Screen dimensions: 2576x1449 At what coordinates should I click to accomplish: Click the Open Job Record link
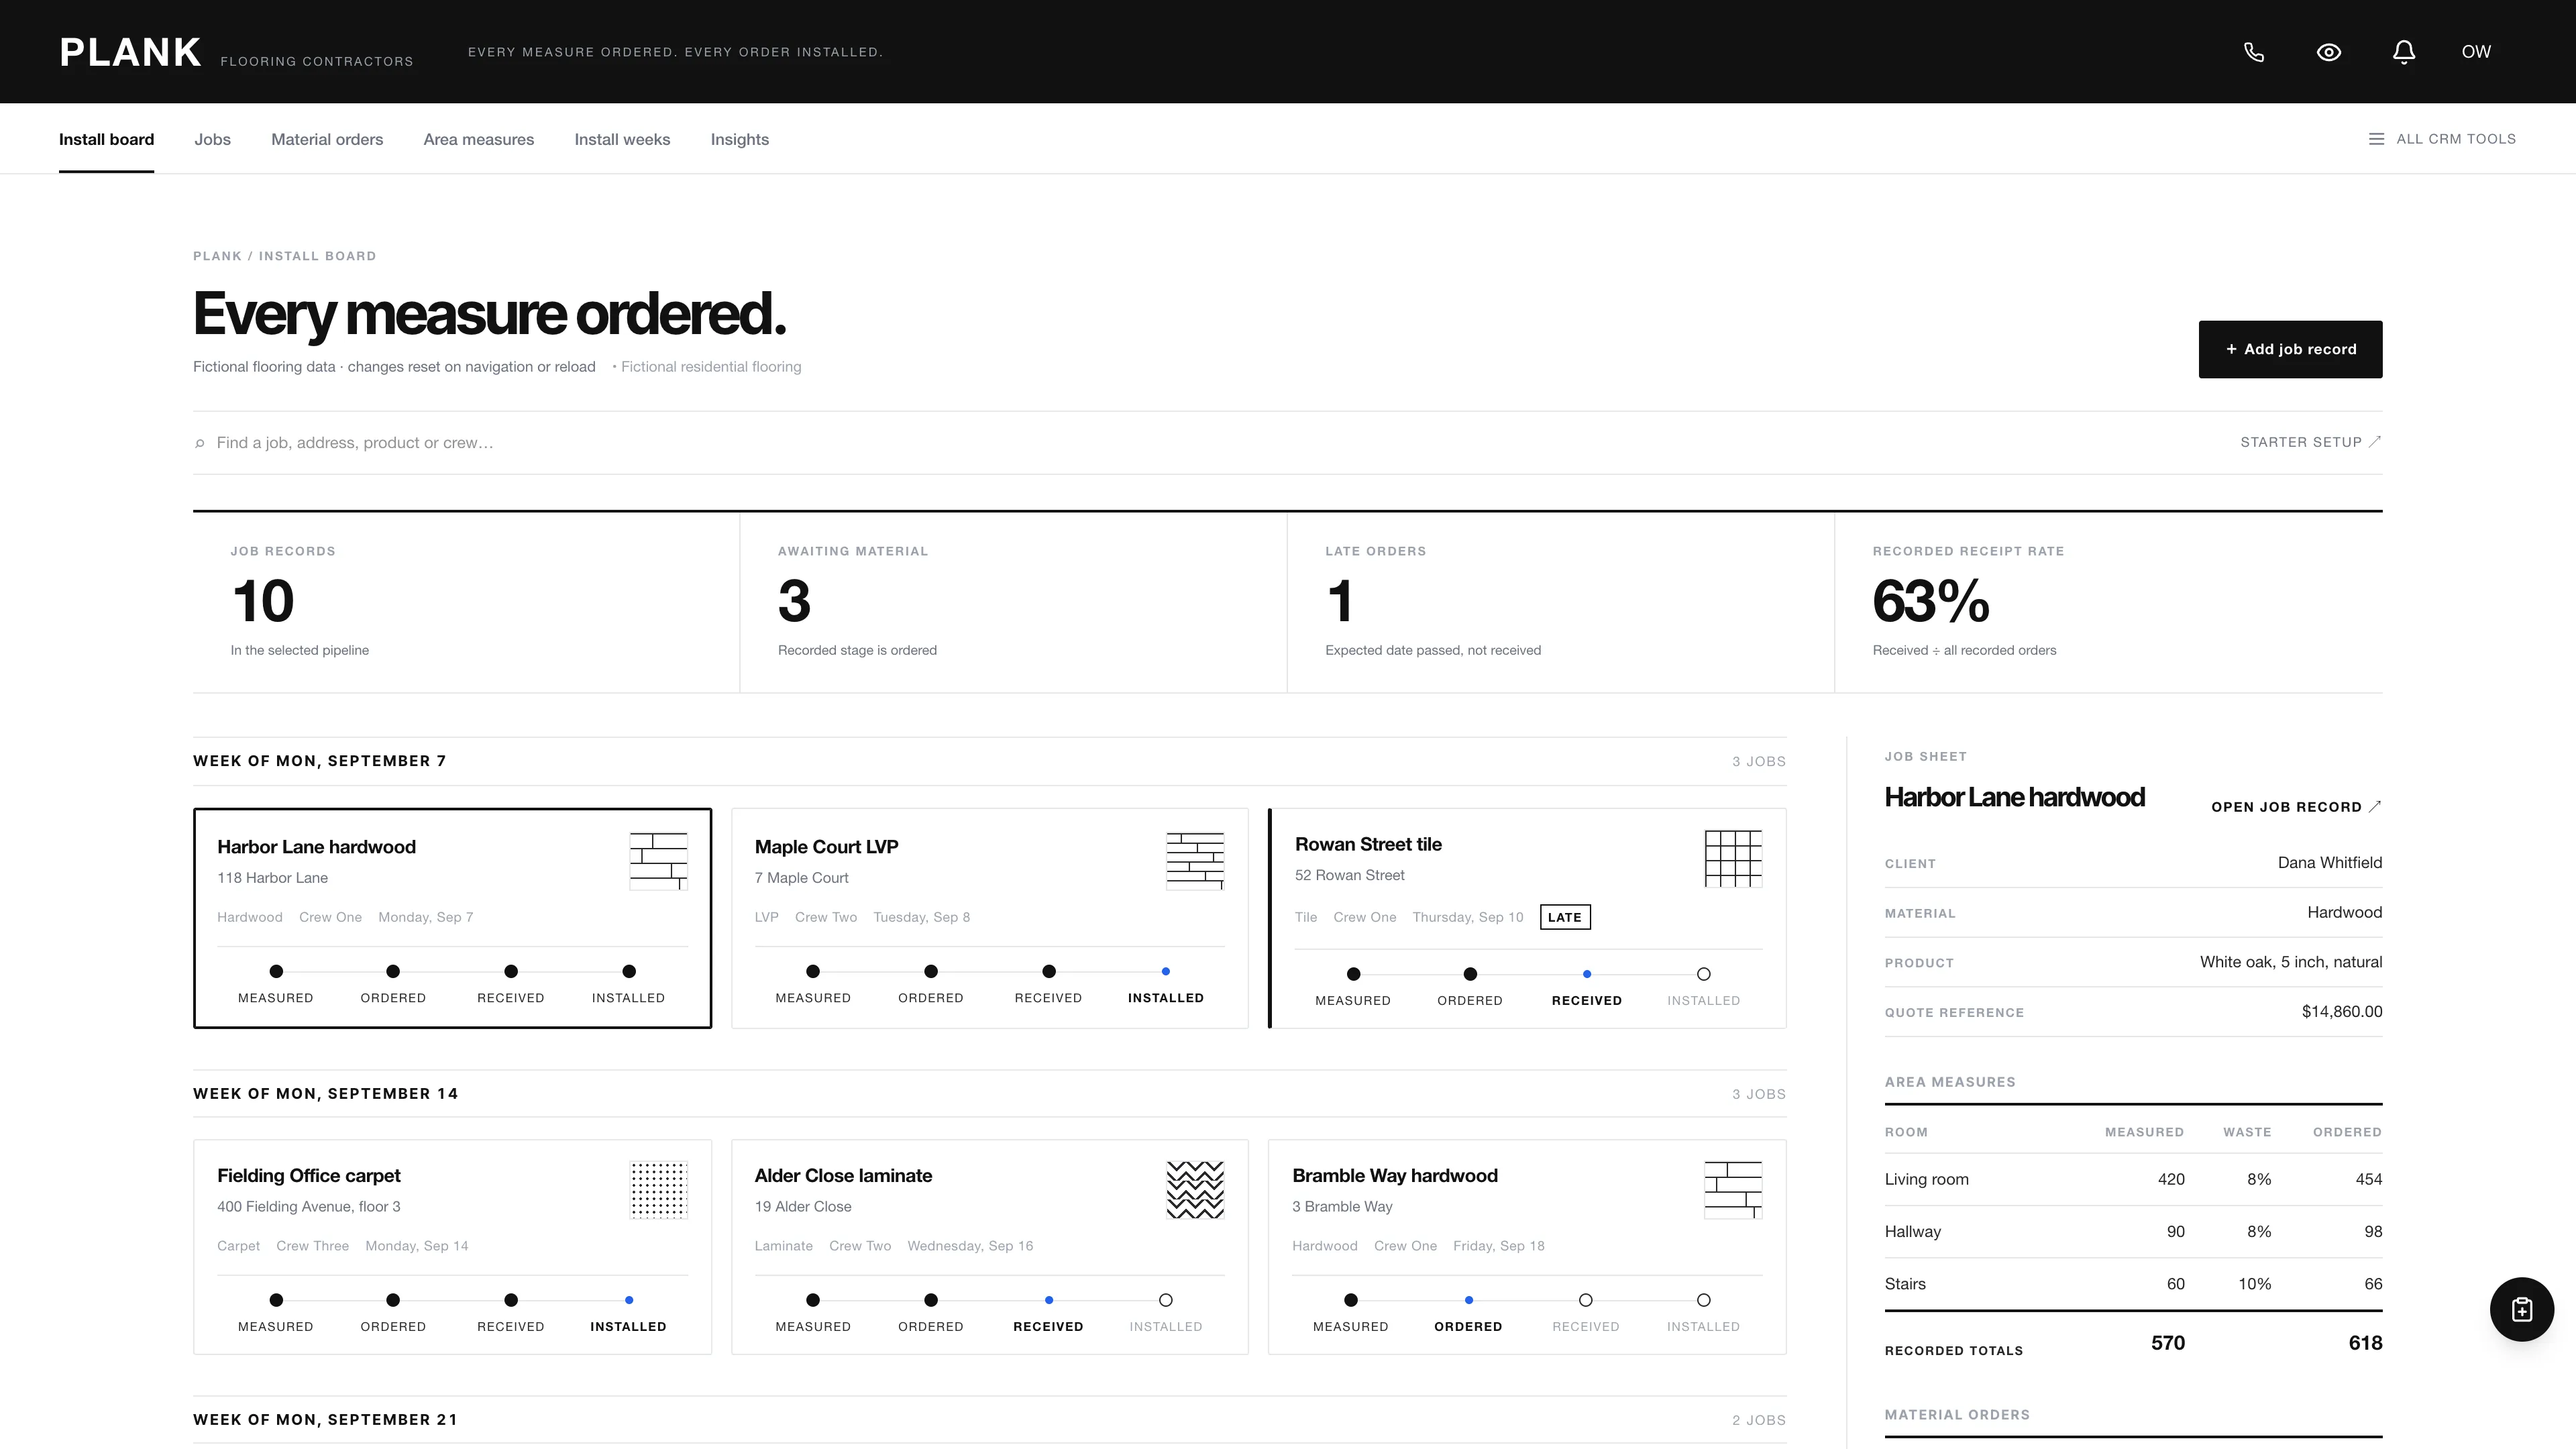click(x=2296, y=807)
